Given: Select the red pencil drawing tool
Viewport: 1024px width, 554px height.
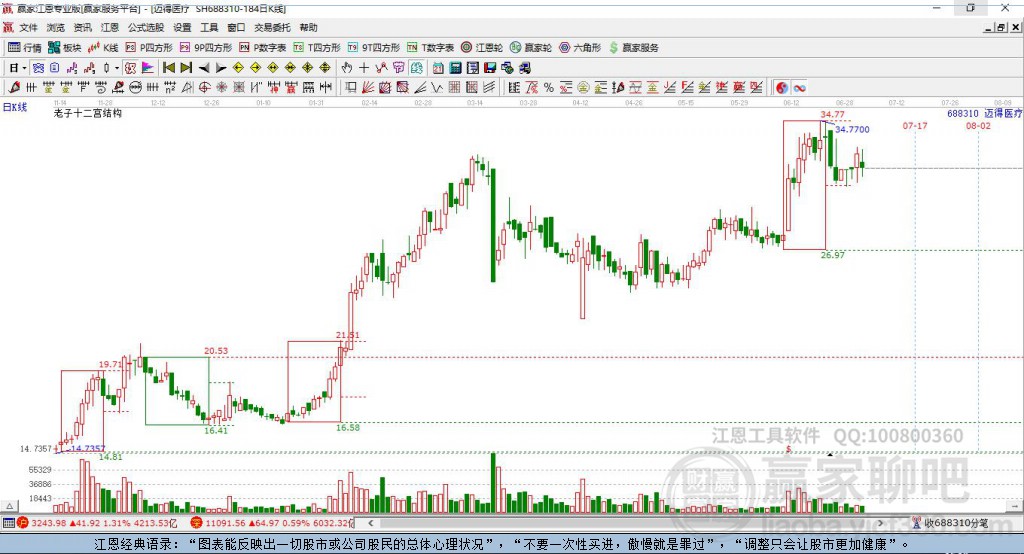Looking at the screenshot, I should tap(14, 88).
